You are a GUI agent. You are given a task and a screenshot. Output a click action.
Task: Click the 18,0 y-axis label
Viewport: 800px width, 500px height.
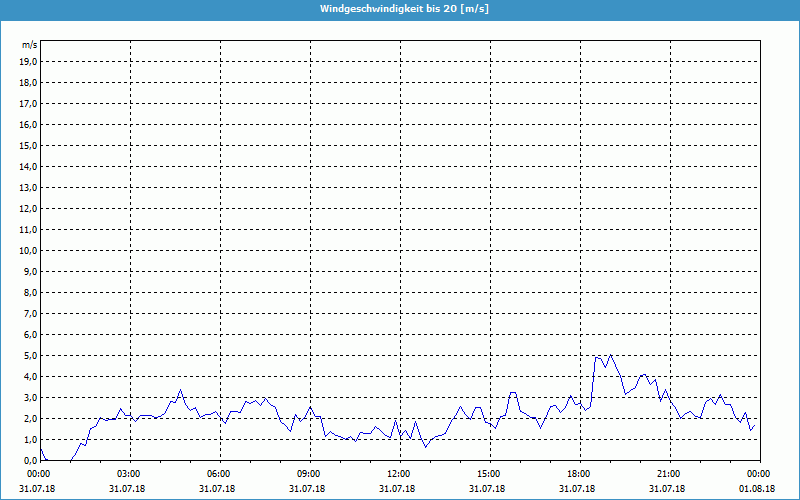tap(28, 83)
